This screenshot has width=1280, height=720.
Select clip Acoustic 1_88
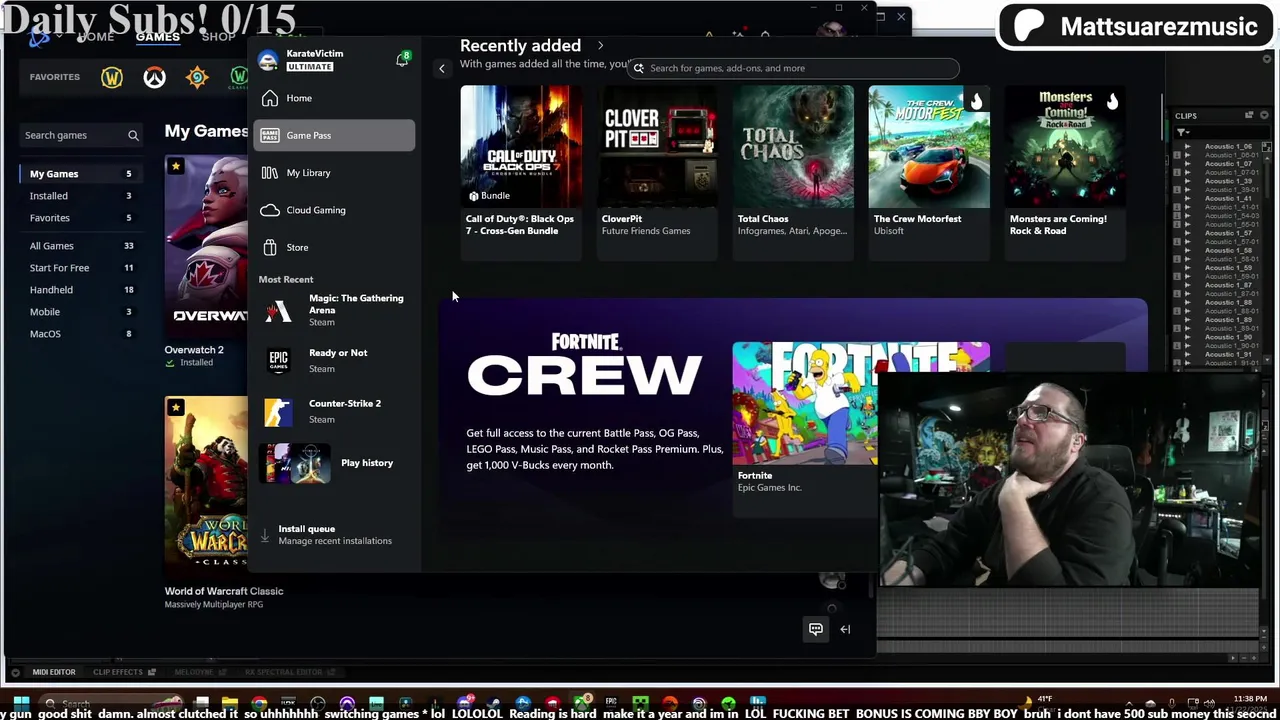[1228, 302]
